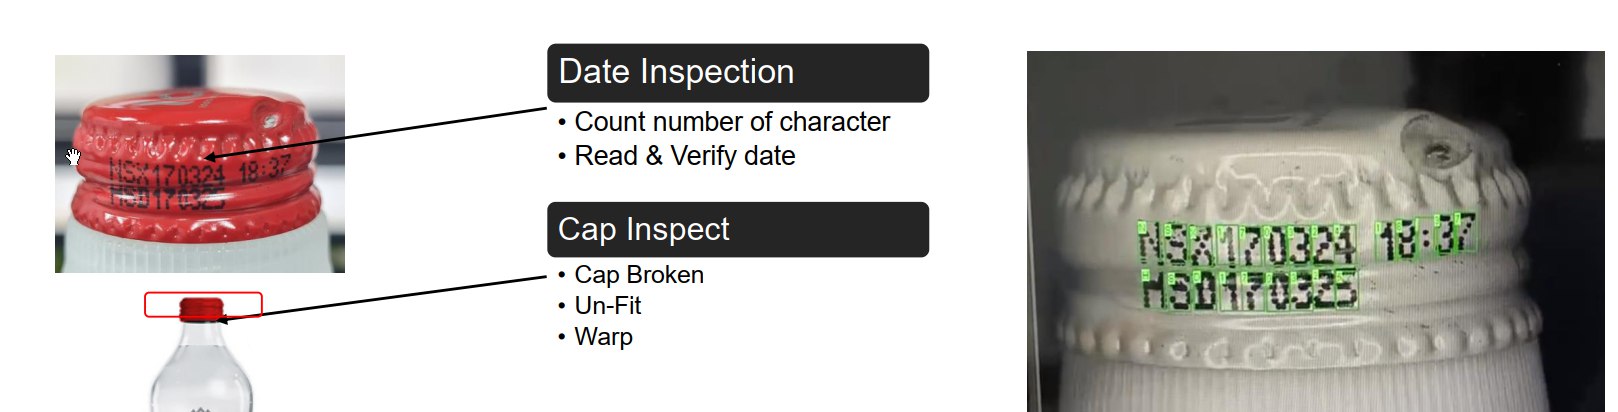
Task: Click the HSD170325 detected text line
Action: (1250, 288)
